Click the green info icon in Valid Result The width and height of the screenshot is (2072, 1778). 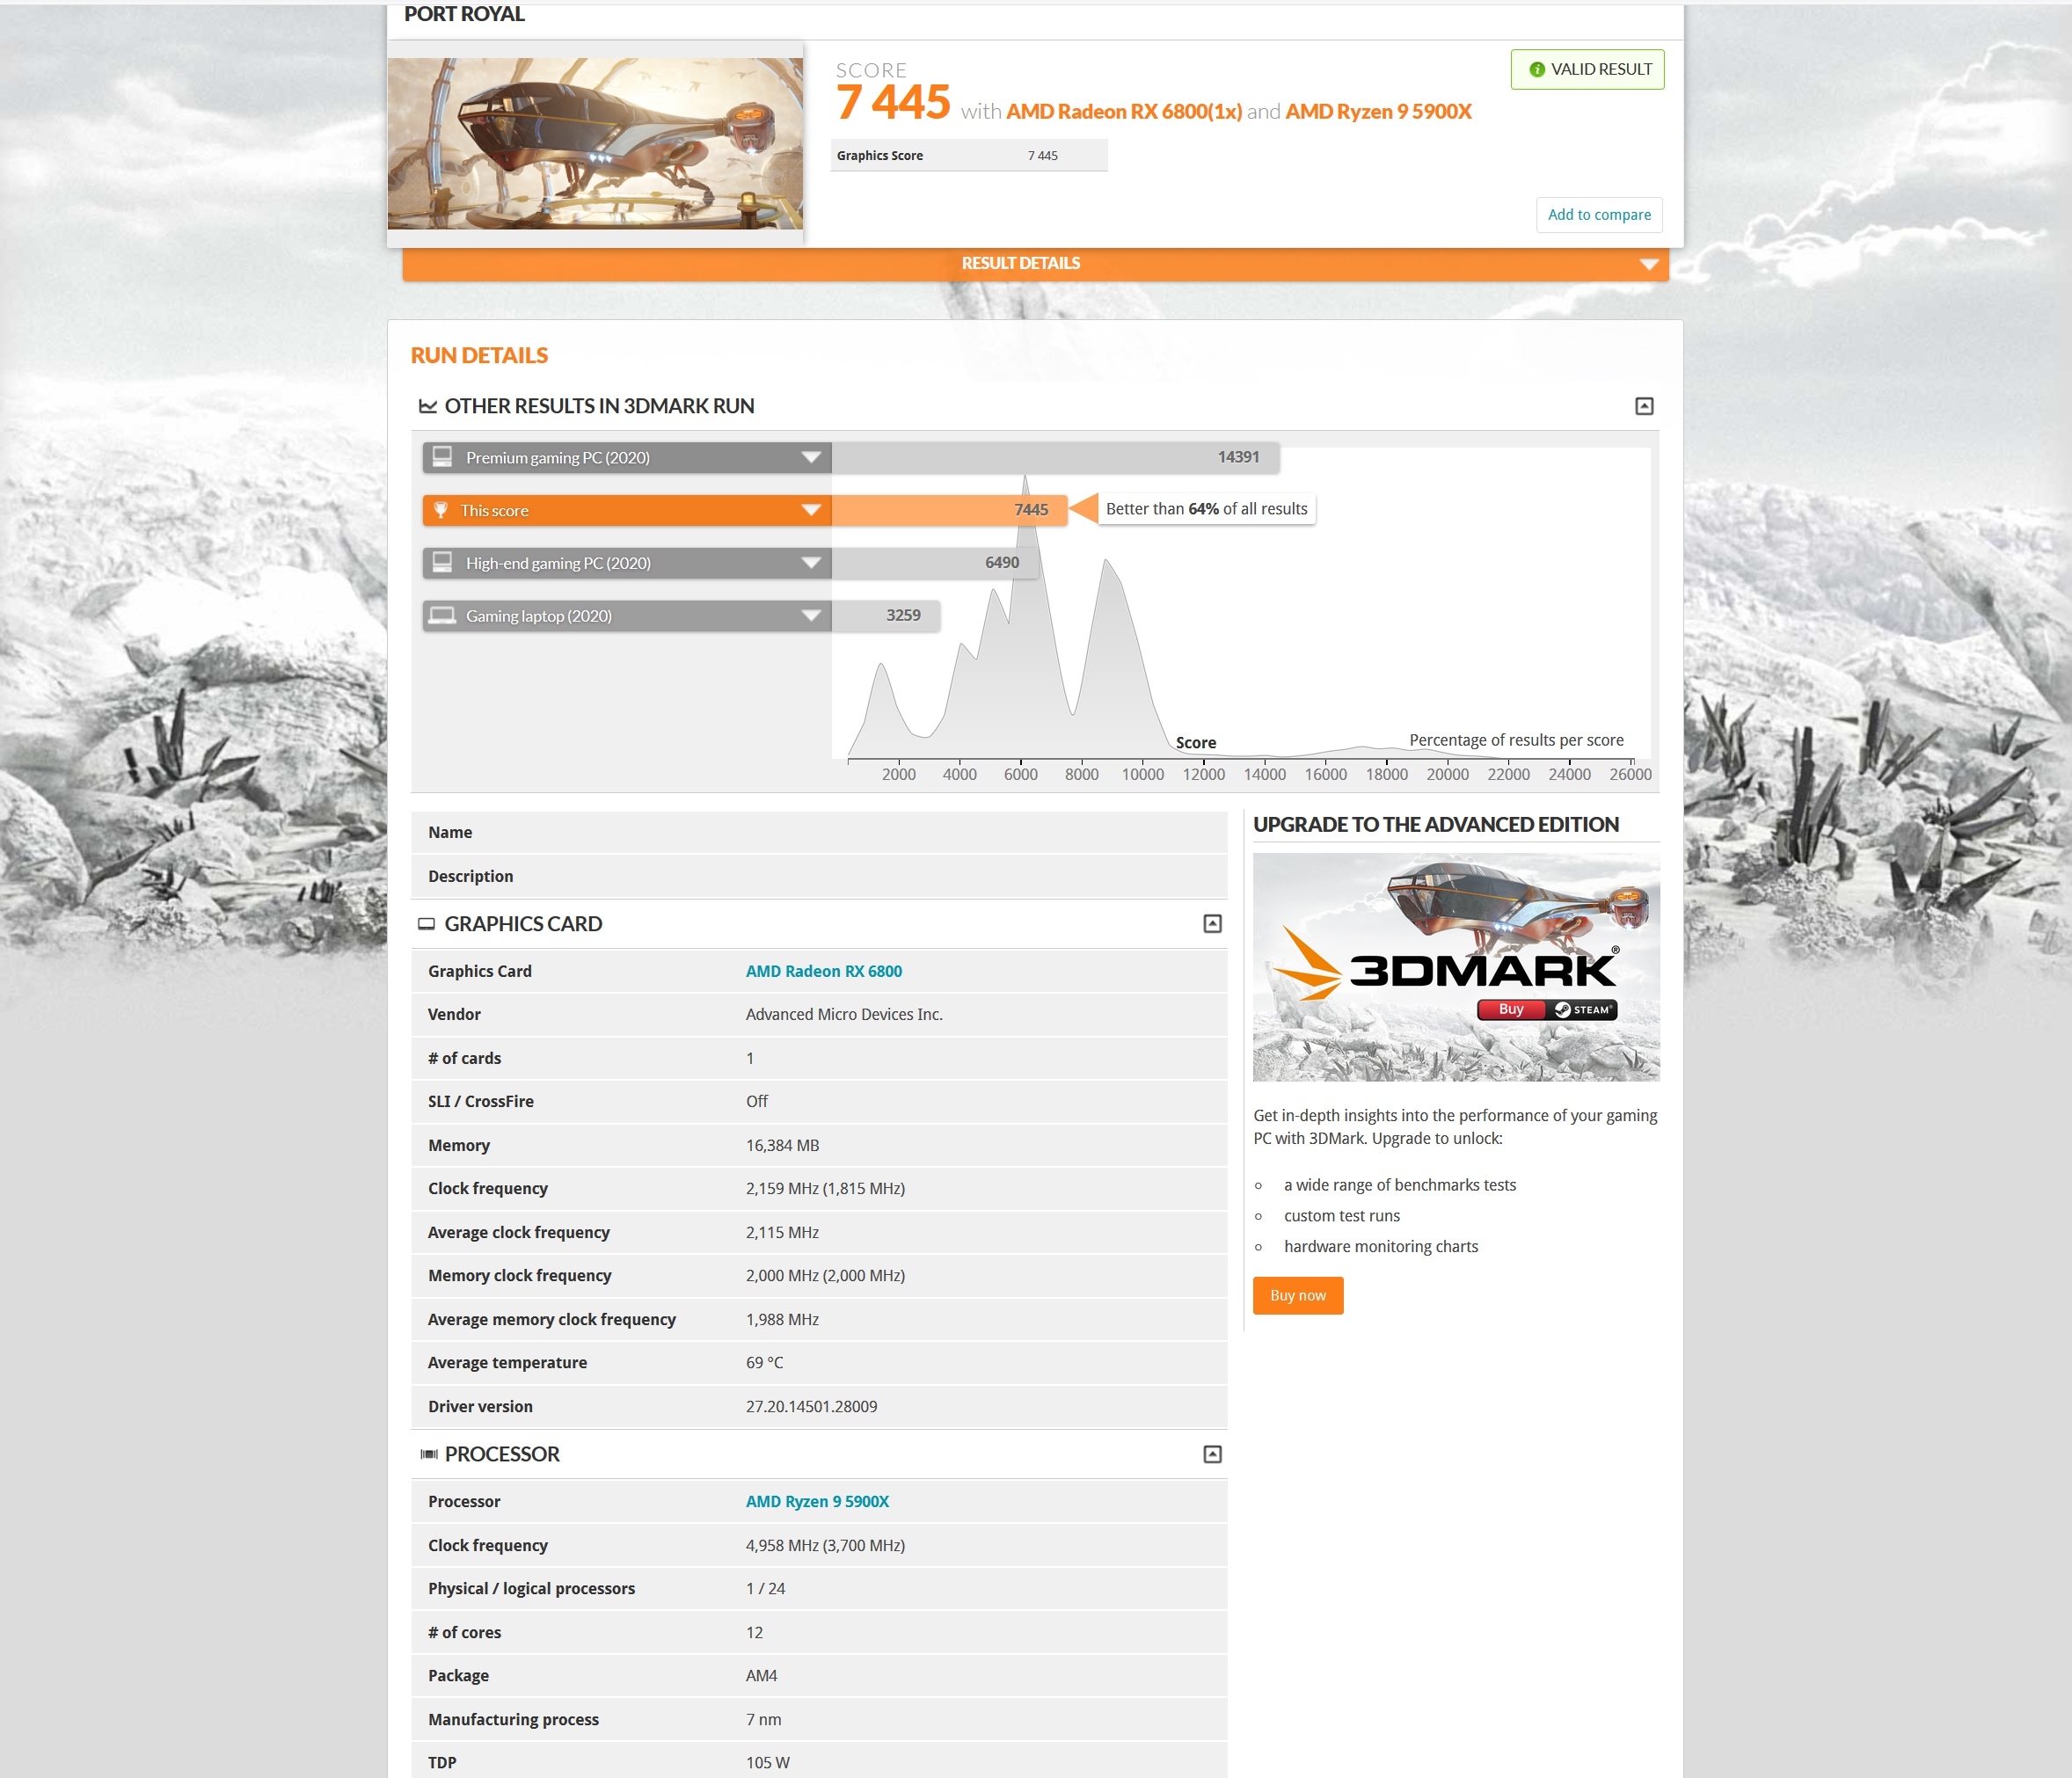[x=1537, y=70]
